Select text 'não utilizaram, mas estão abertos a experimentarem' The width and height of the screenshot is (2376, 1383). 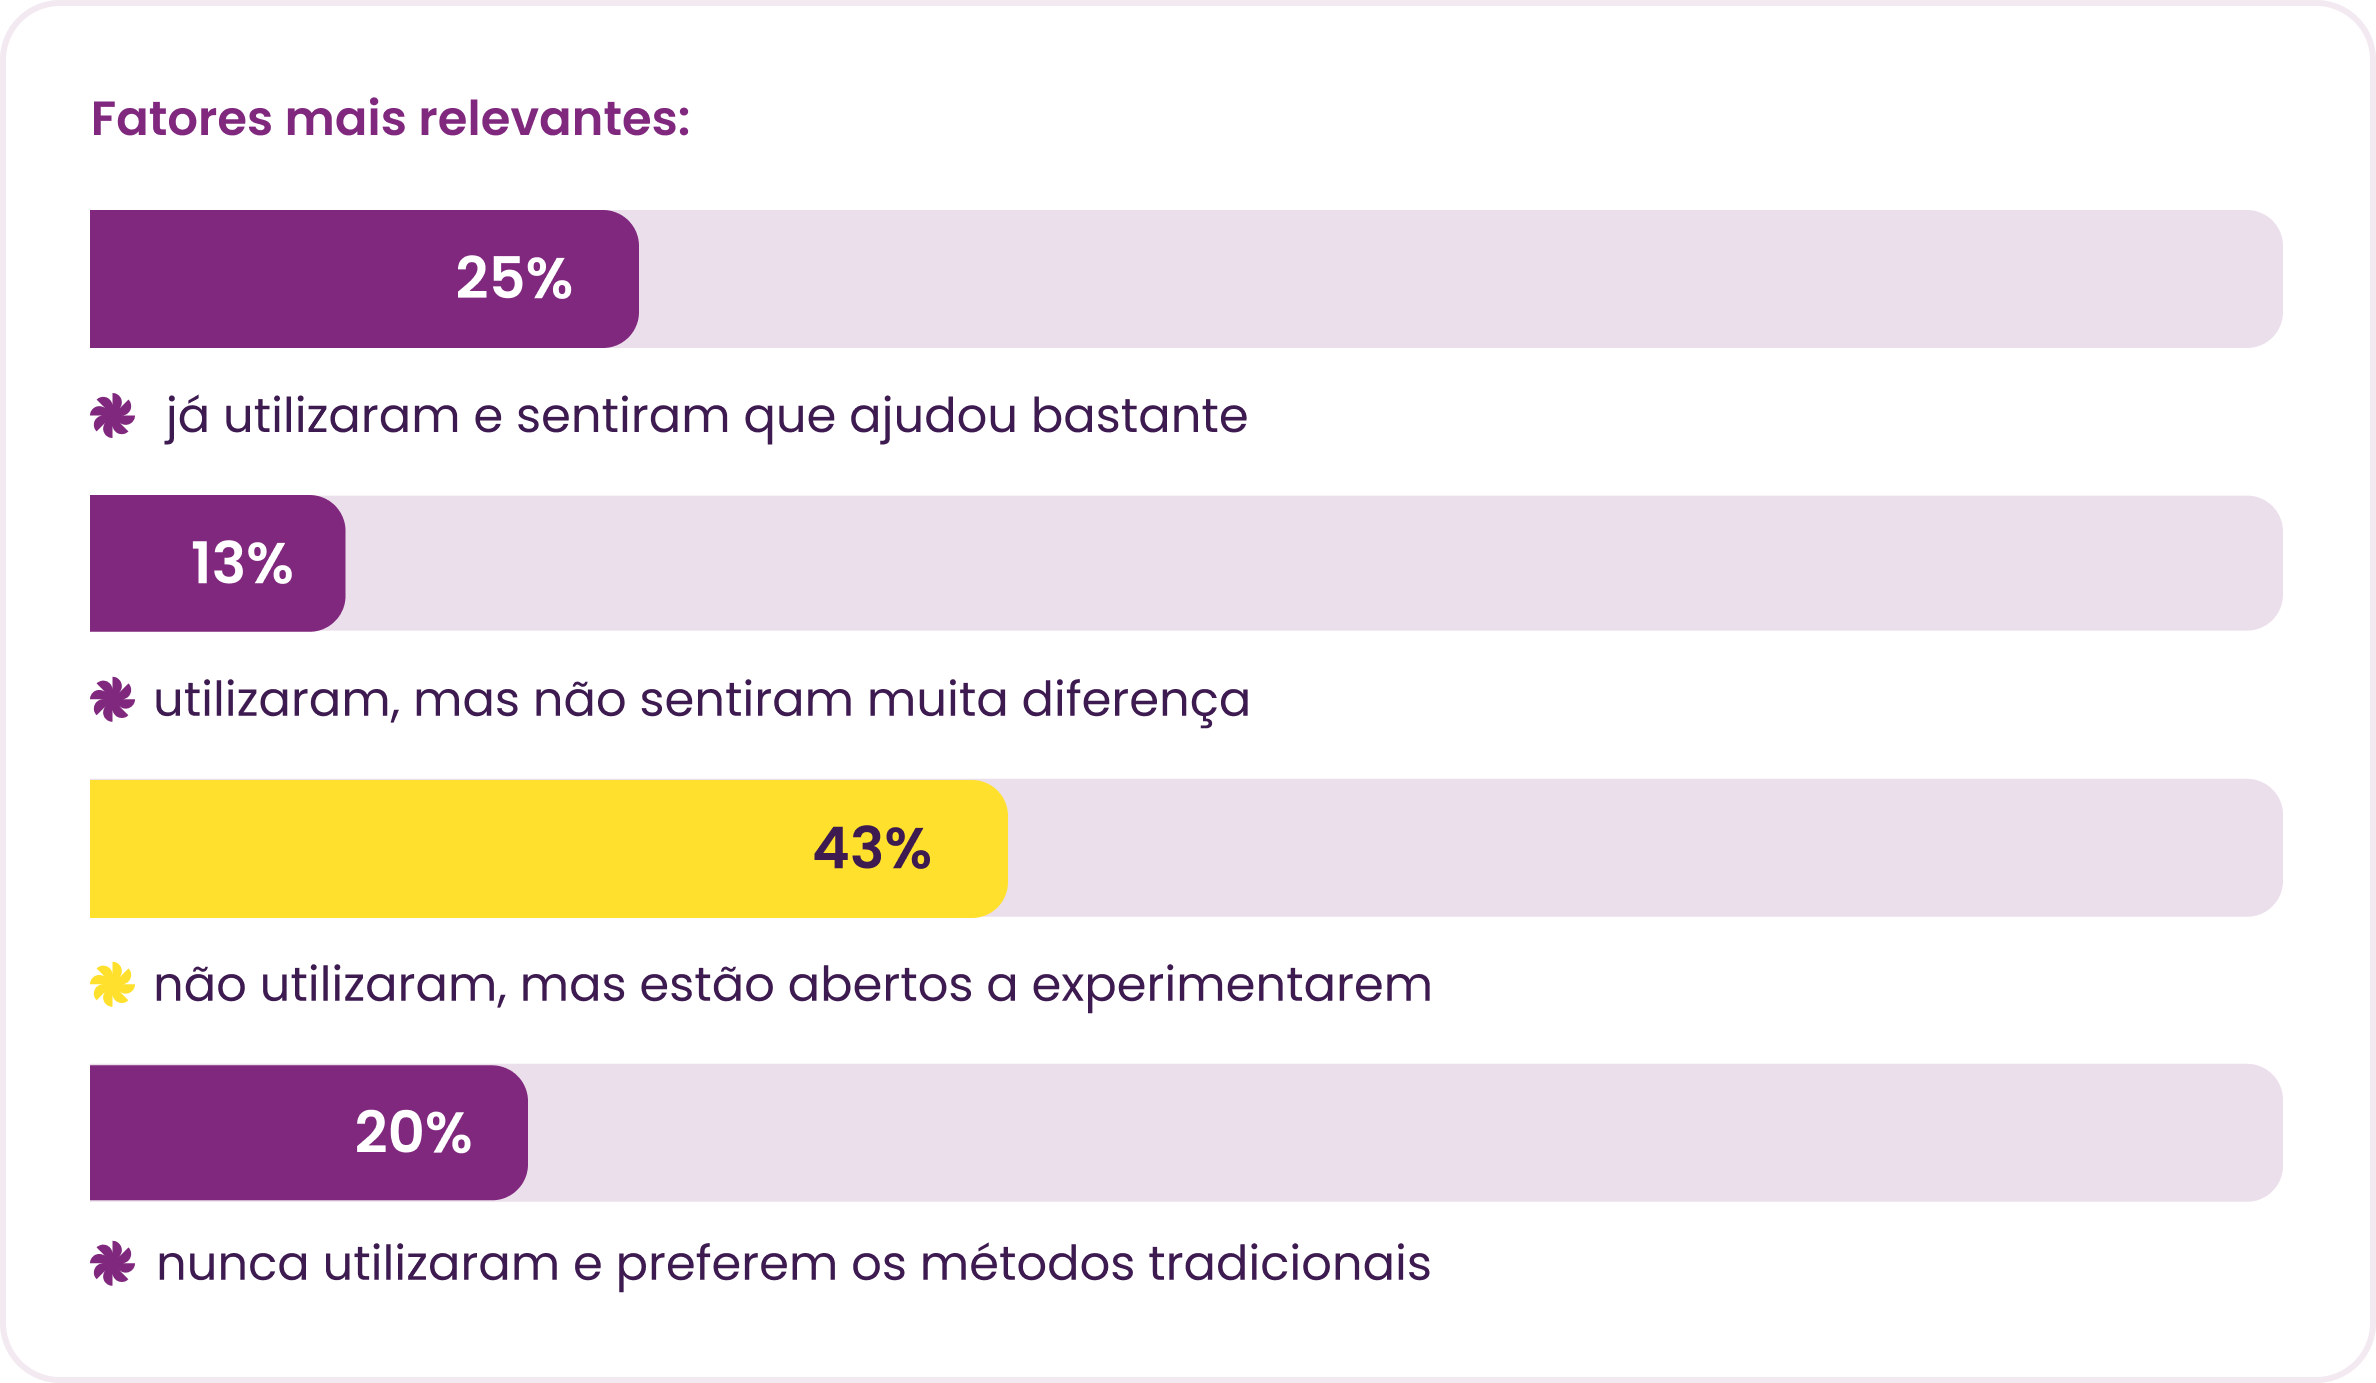click(793, 985)
